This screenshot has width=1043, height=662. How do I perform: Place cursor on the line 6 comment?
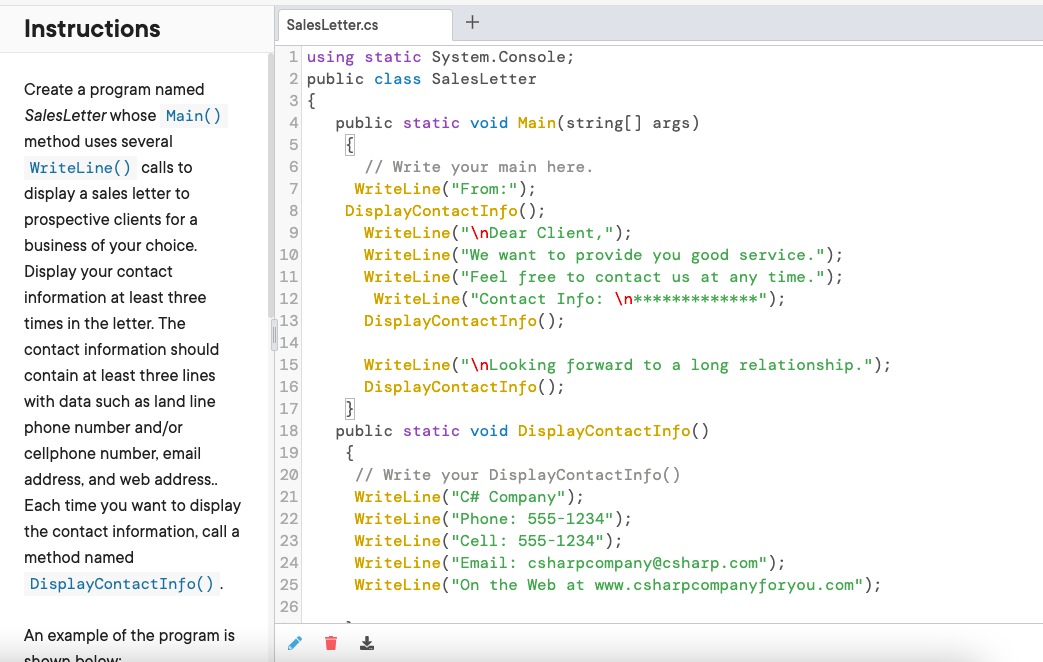click(480, 166)
